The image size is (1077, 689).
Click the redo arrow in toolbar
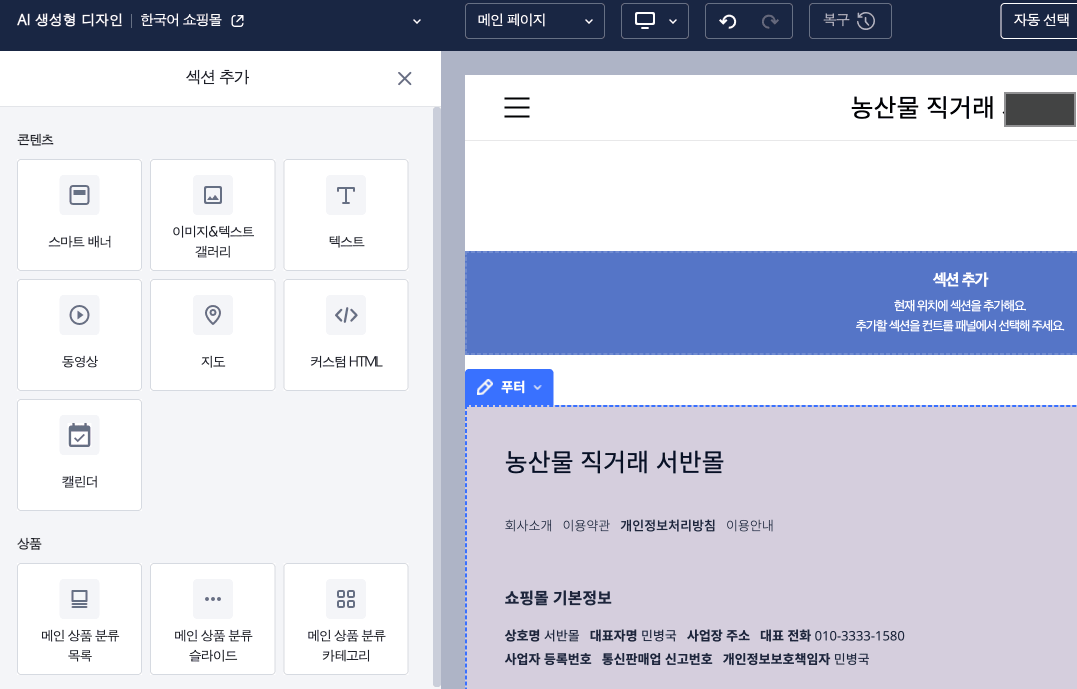click(x=769, y=21)
